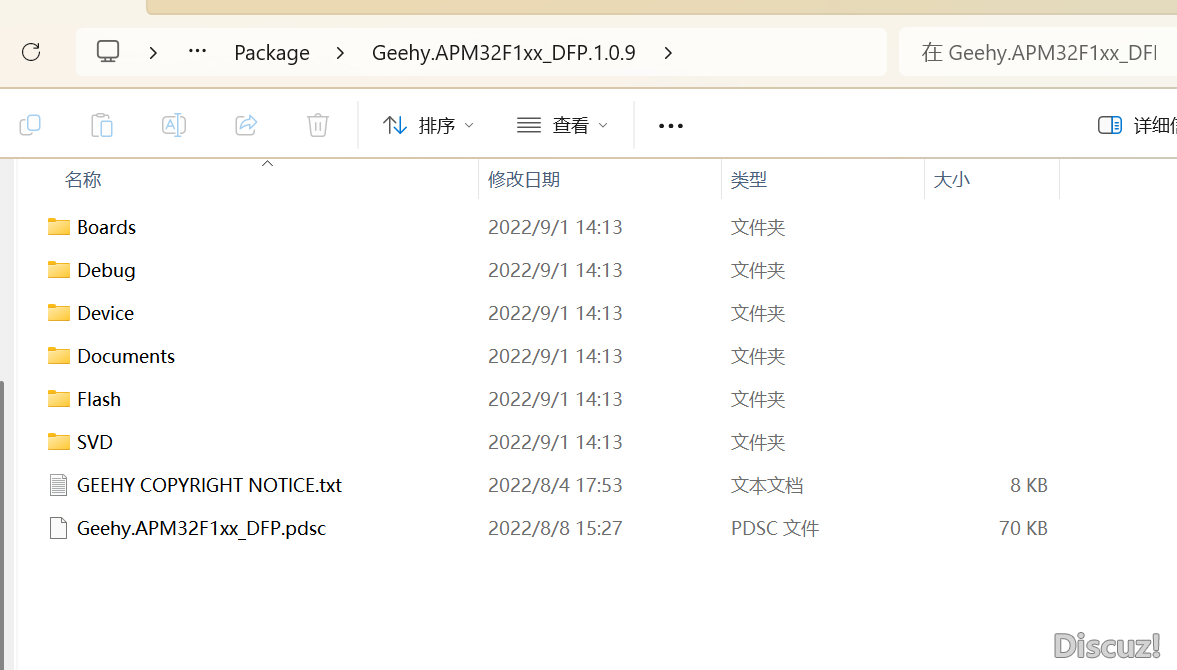Click the Debug folder icon
1177x670 pixels.
pos(59,269)
